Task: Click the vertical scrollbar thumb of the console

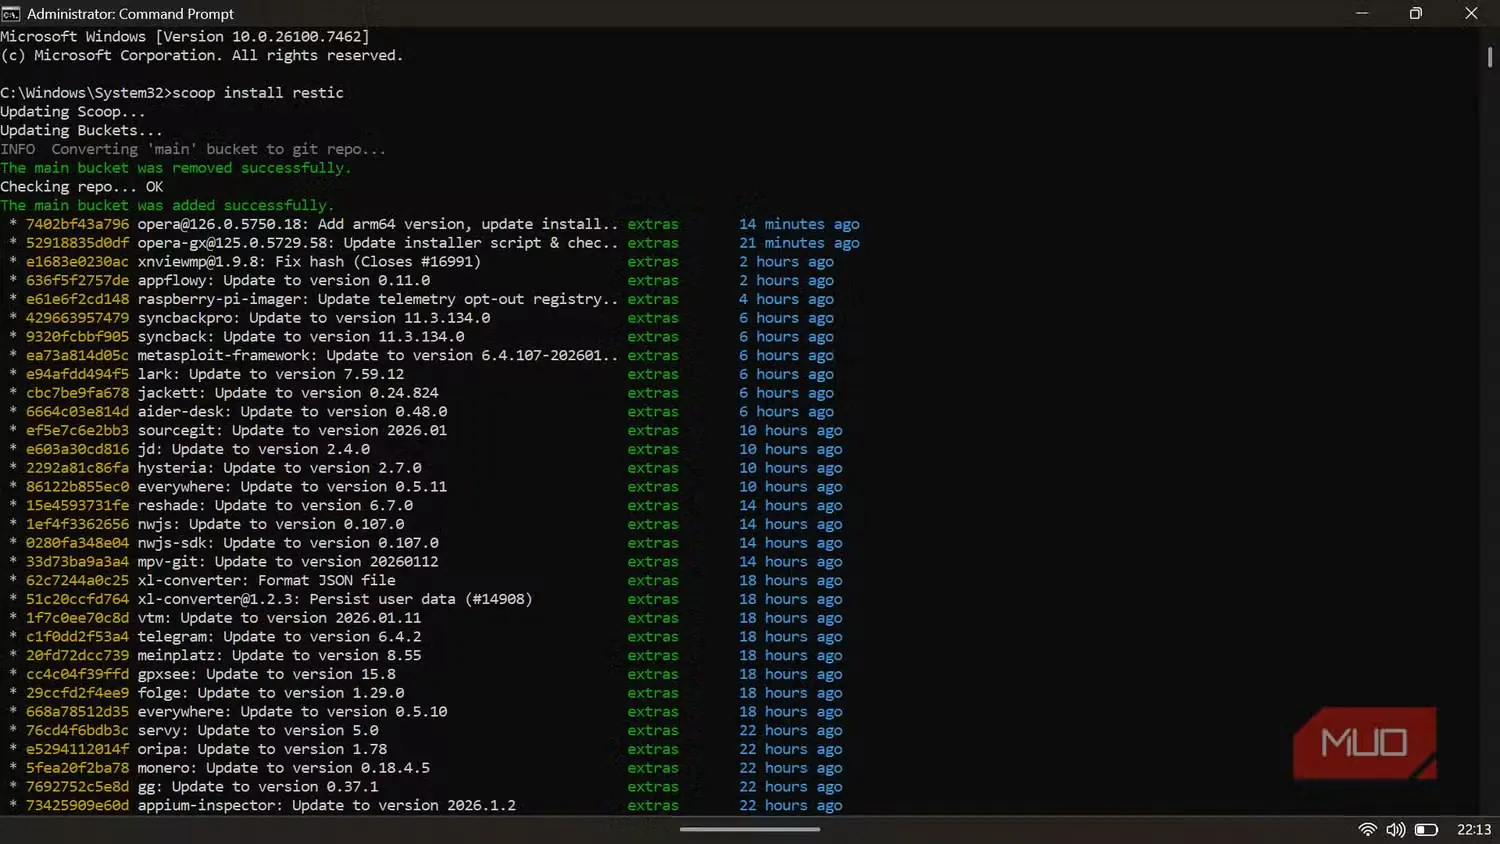Action: [1489, 57]
